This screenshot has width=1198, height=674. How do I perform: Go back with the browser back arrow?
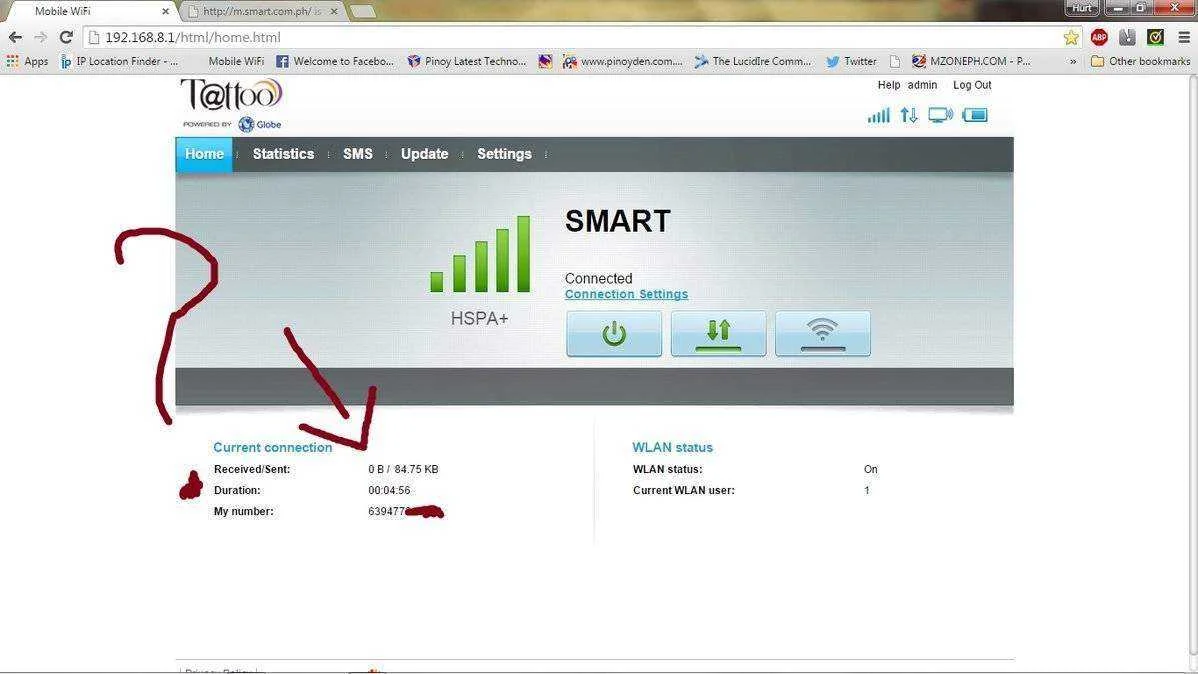[15, 37]
